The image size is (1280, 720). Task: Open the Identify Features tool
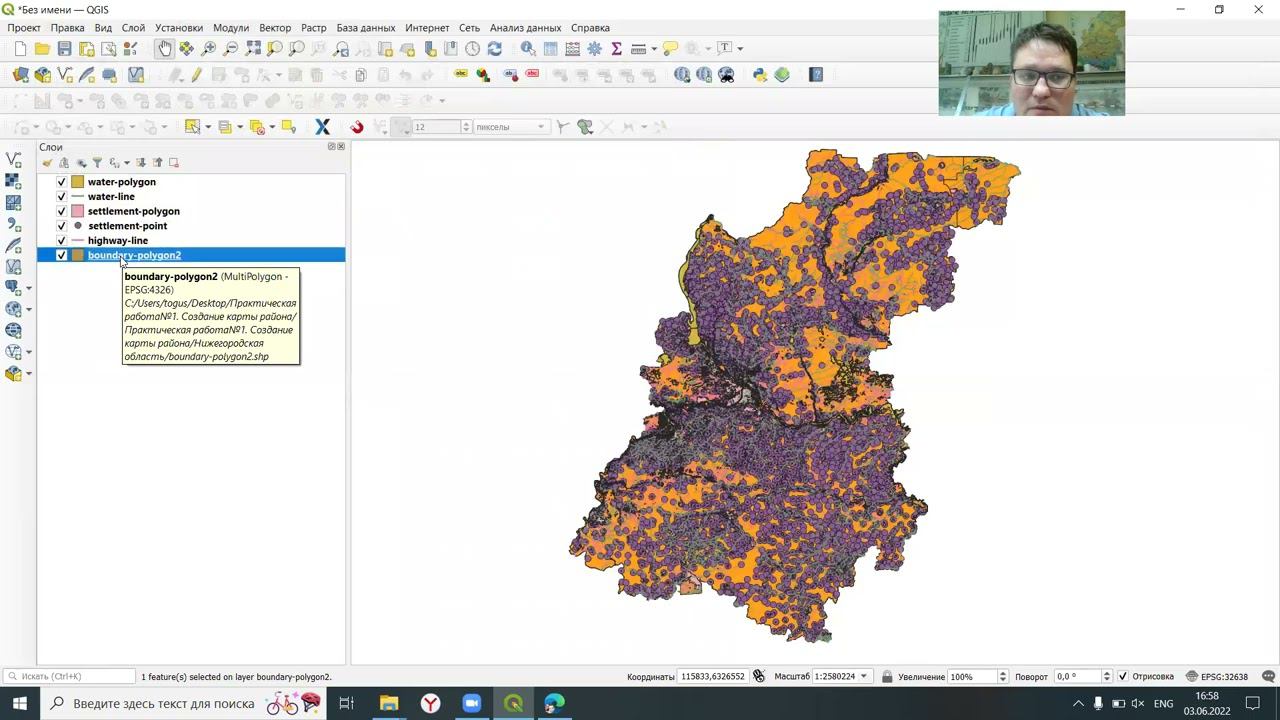[x=528, y=48]
